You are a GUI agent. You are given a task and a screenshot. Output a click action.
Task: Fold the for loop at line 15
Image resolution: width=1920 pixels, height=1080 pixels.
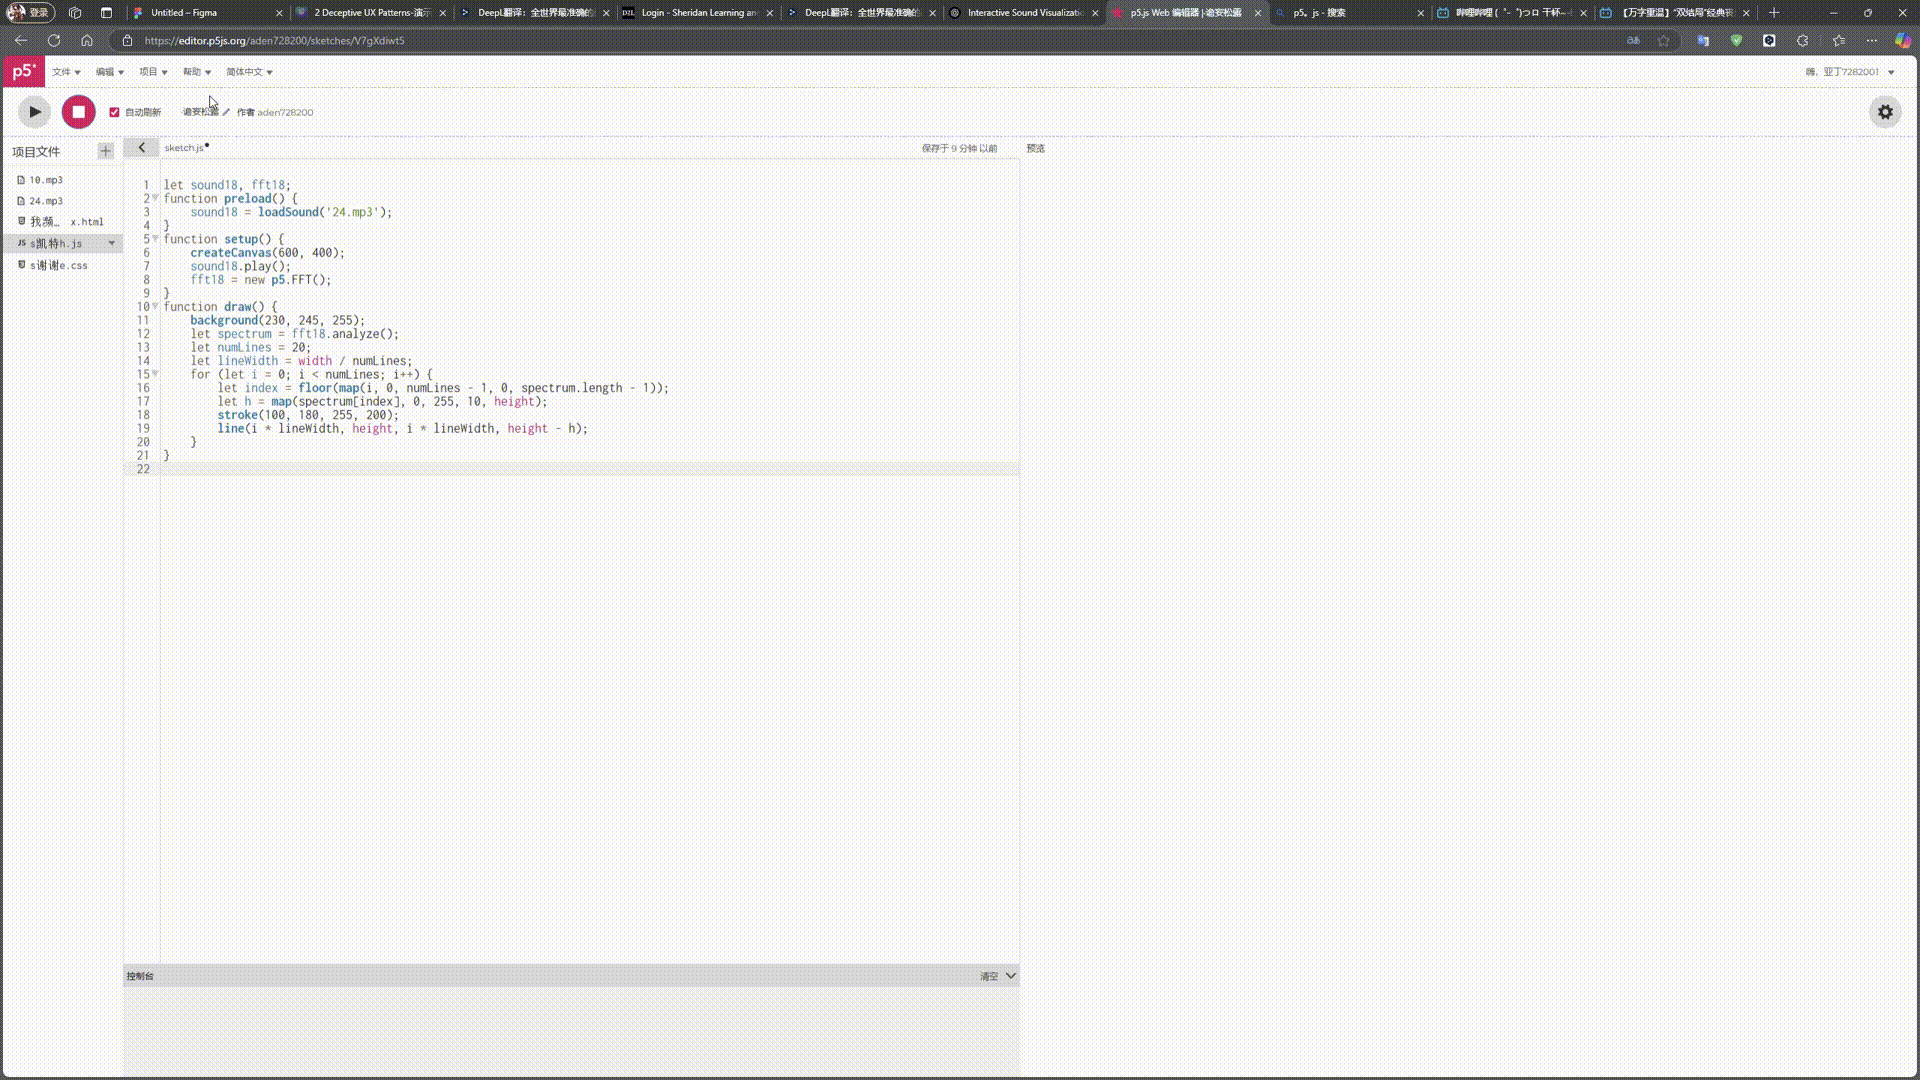[155, 374]
